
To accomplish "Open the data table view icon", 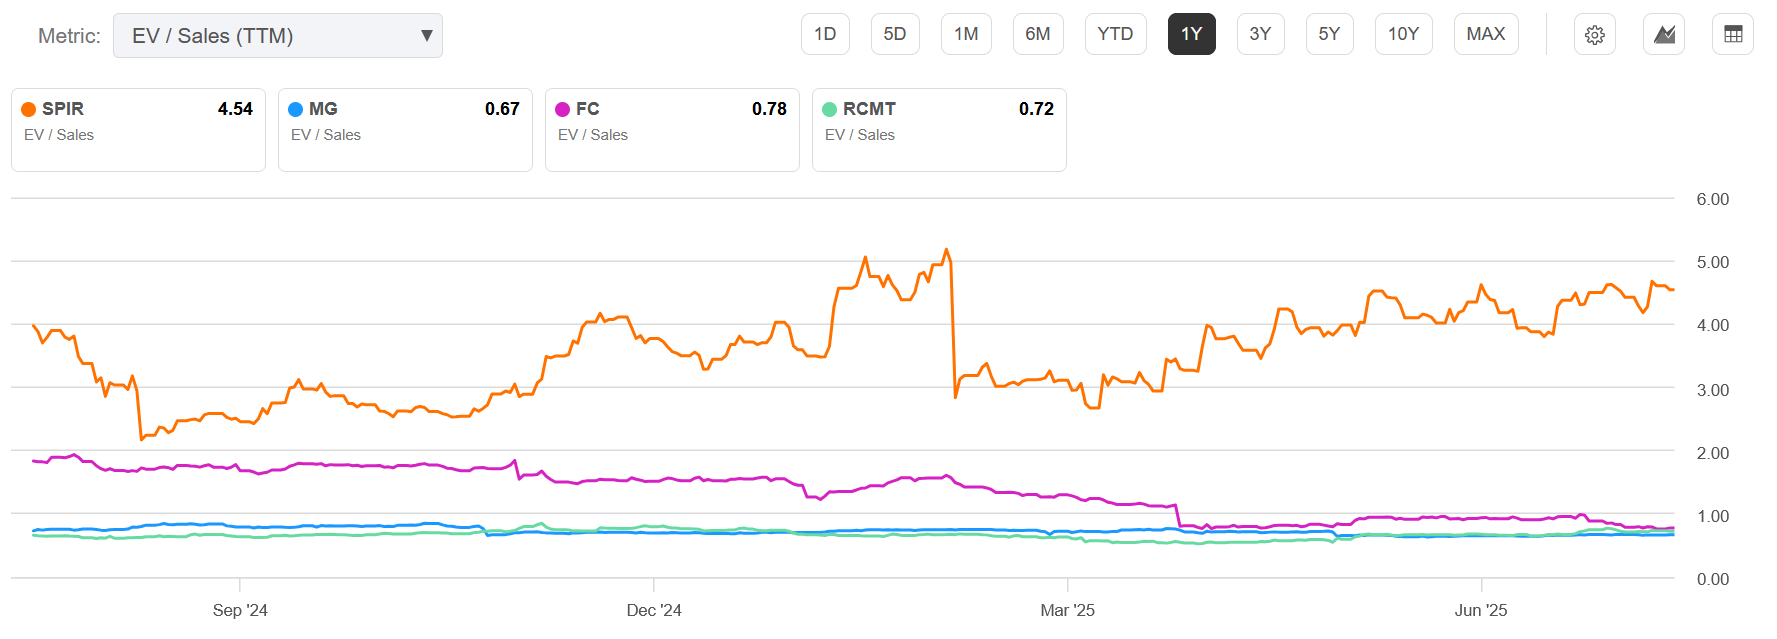I will tap(1732, 33).
